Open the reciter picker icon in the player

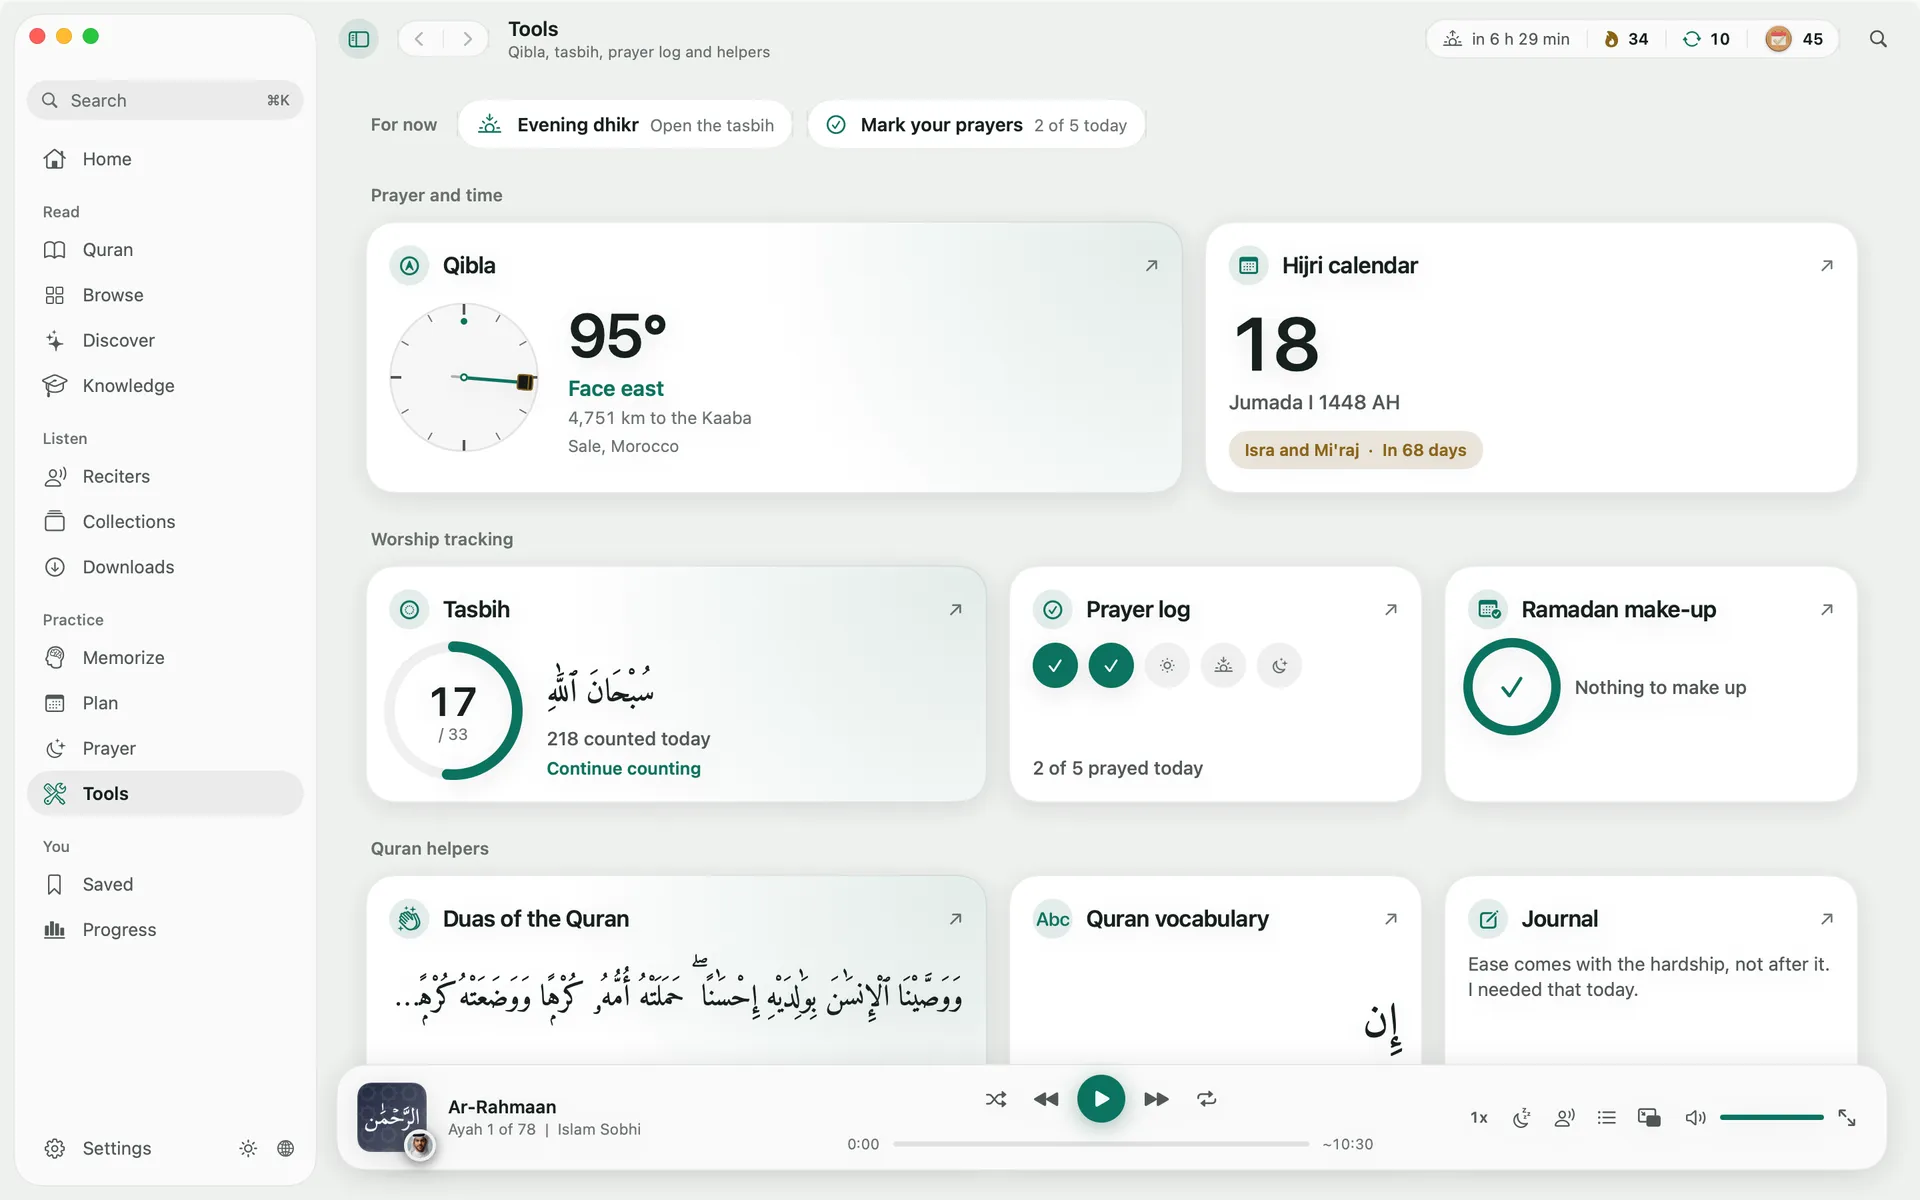pos(1564,1117)
